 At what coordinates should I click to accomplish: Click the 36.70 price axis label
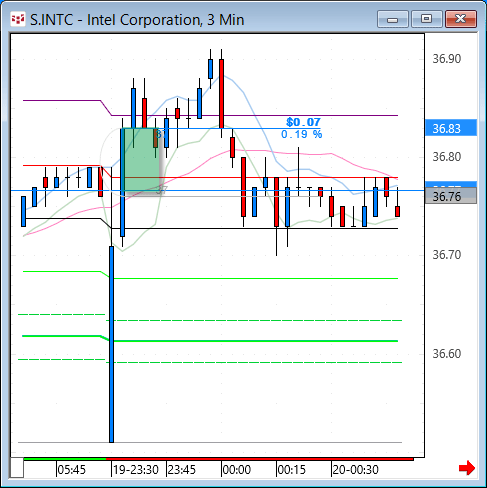(x=447, y=255)
